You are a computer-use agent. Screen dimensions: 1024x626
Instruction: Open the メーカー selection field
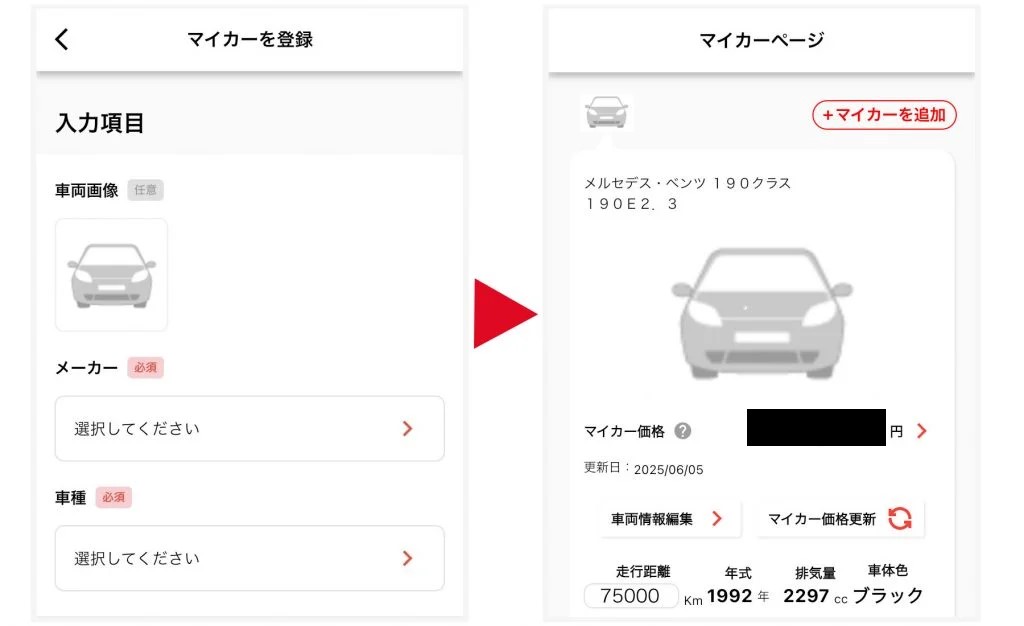point(249,428)
